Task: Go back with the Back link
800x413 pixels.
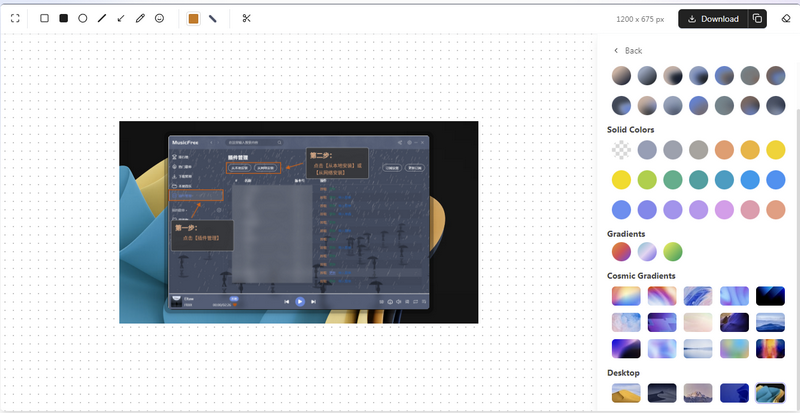Action: [628, 51]
